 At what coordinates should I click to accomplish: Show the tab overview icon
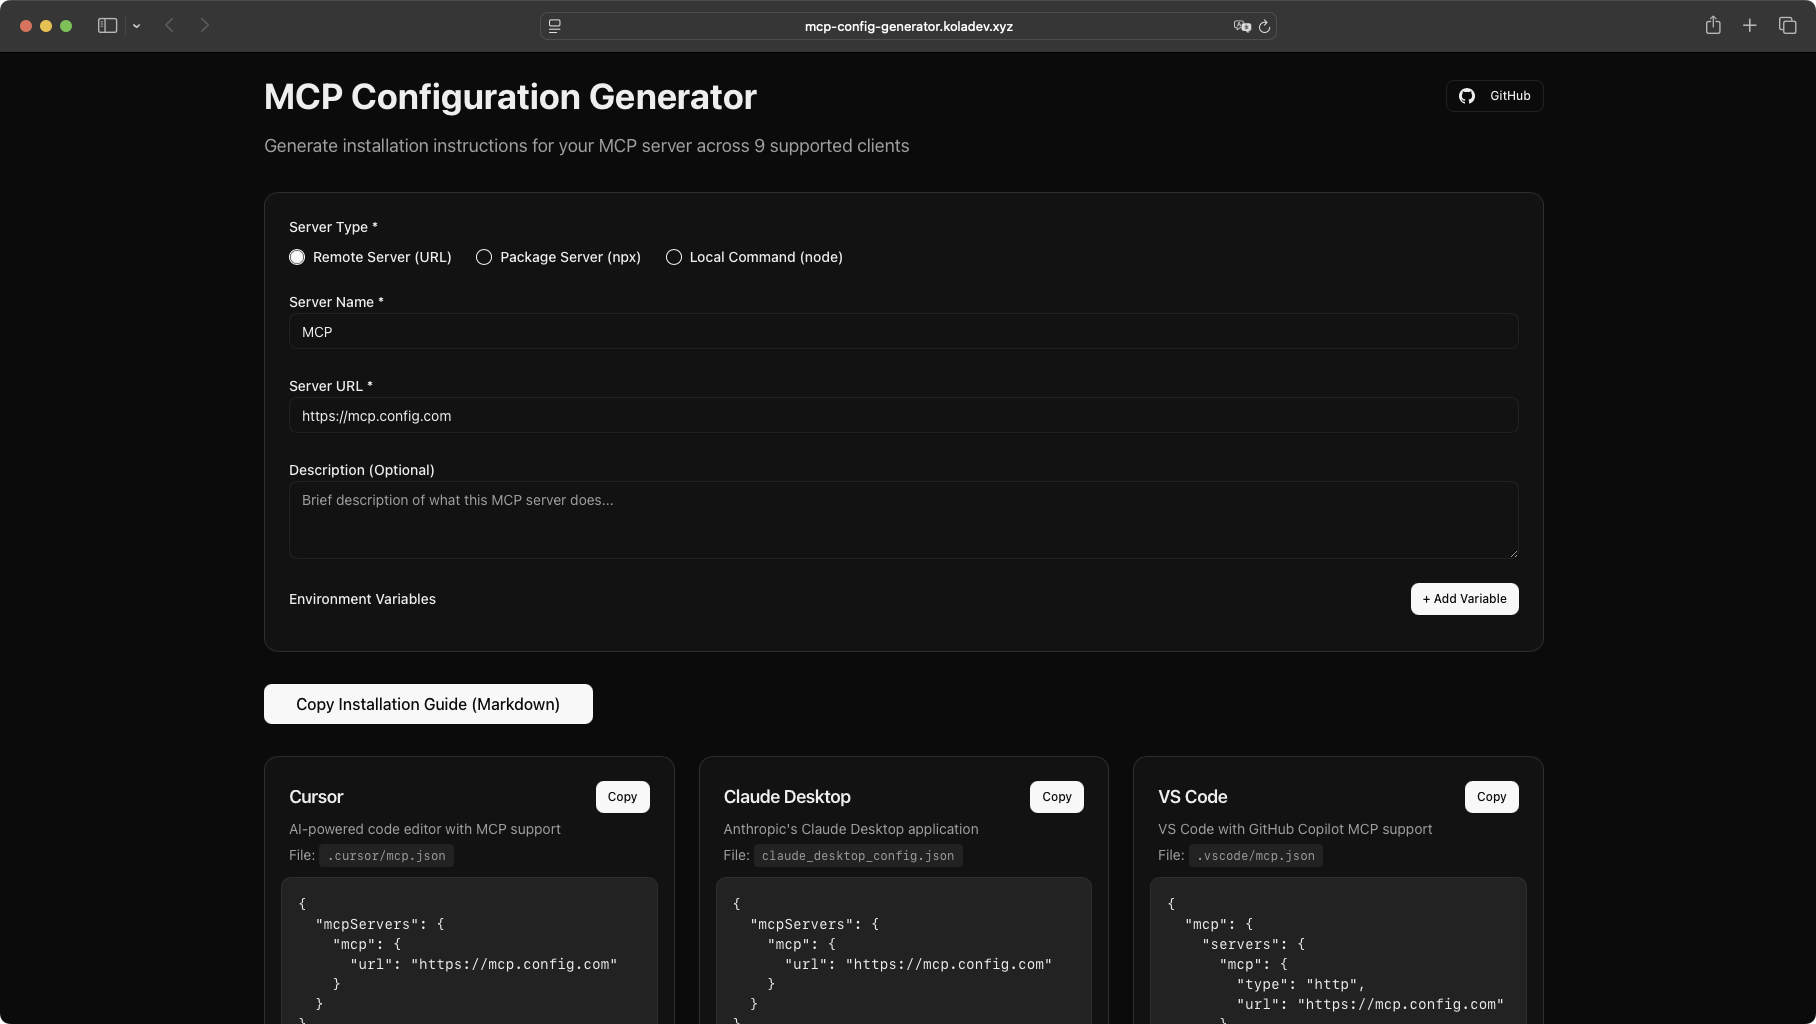pos(1787,26)
